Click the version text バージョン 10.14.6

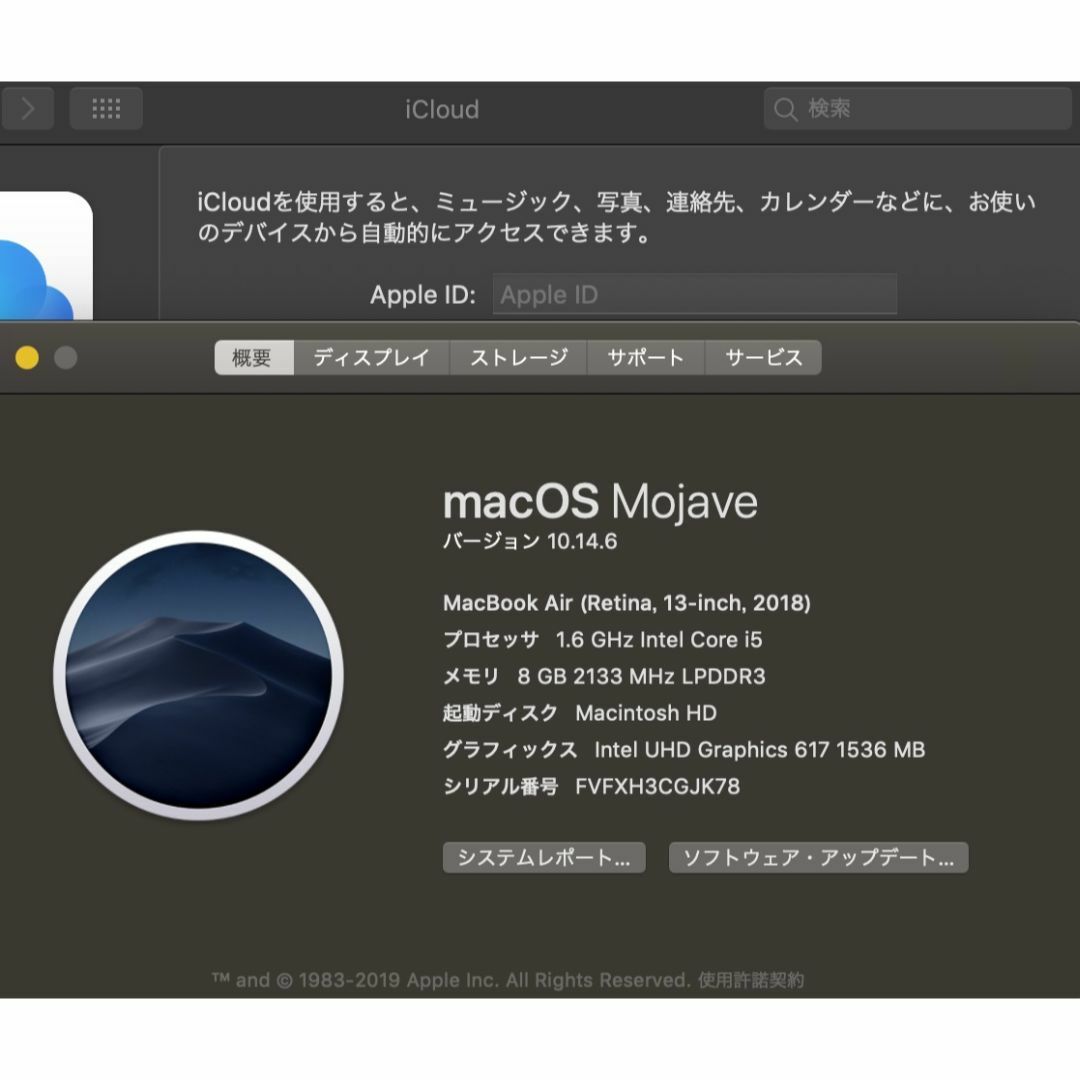pyautogui.click(x=530, y=541)
